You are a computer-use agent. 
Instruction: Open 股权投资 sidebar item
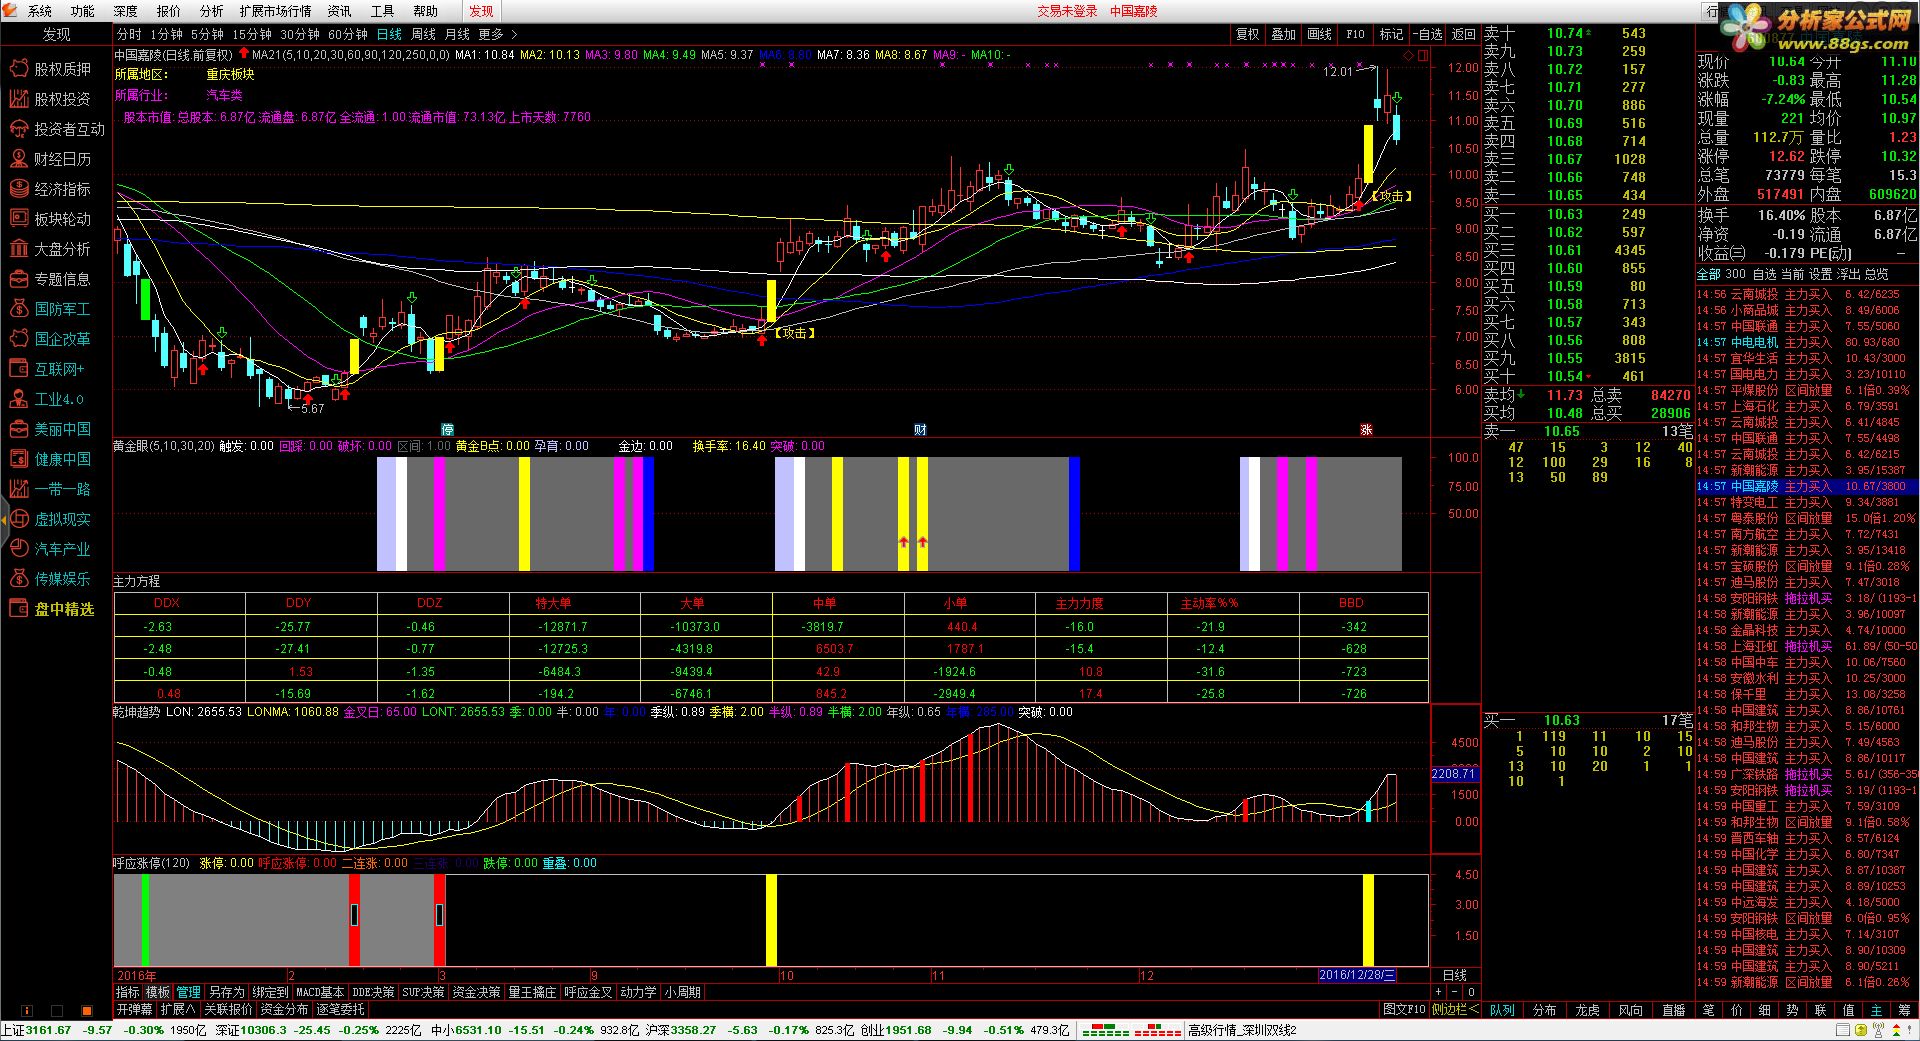tap(51, 99)
